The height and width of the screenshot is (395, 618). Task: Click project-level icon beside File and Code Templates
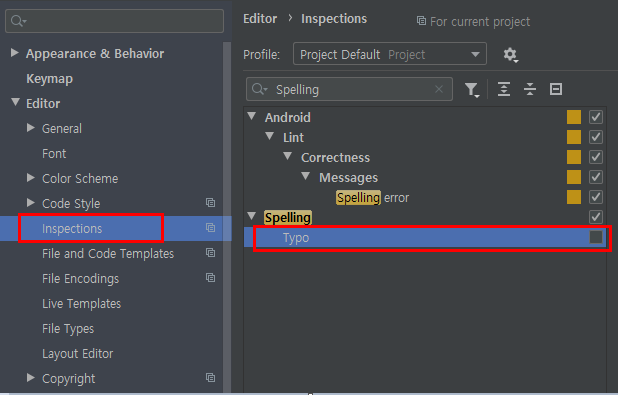tap(210, 253)
